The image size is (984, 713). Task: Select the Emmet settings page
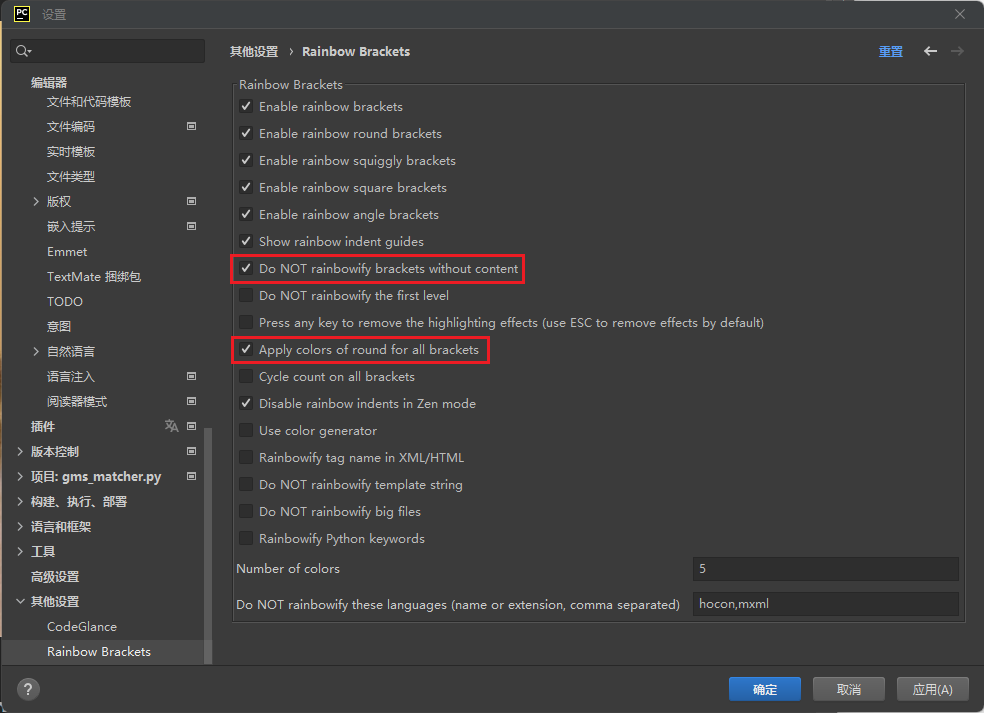coord(67,252)
